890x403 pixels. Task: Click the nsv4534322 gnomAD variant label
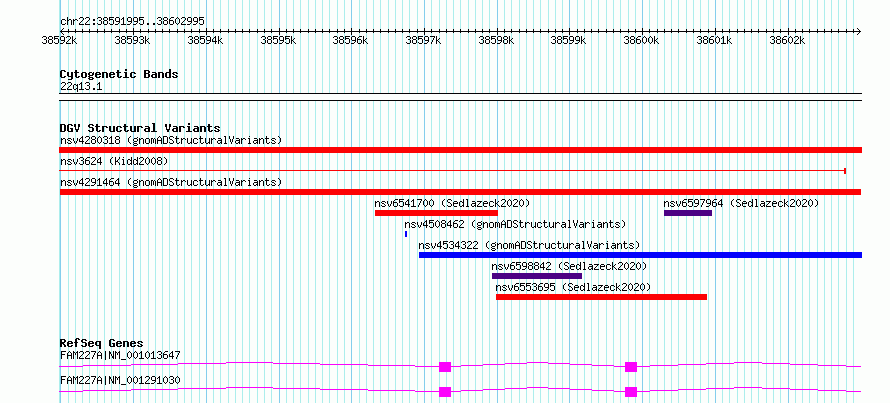click(x=529, y=246)
